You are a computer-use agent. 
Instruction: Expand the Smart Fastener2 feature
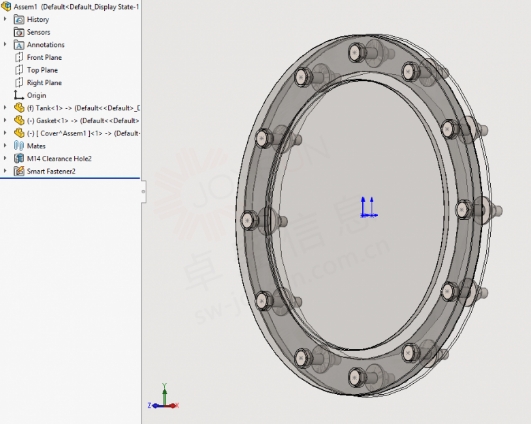tap(5, 171)
